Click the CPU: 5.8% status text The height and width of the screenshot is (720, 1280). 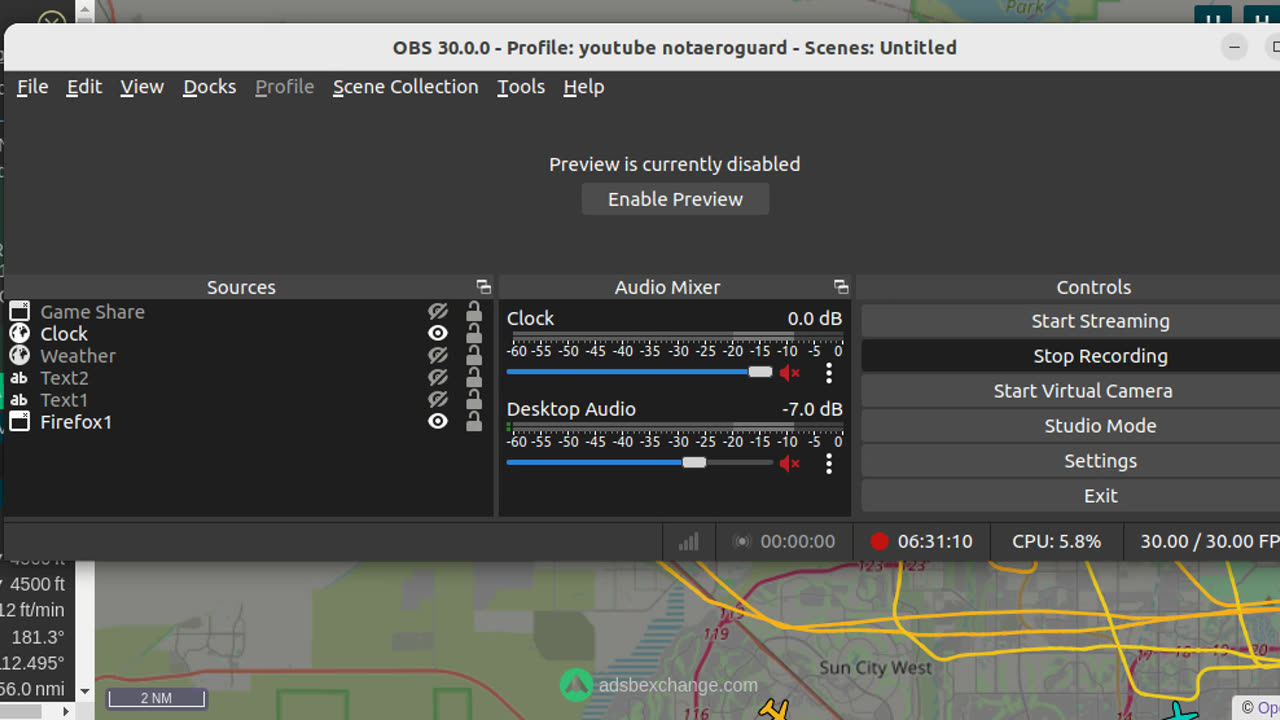click(1056, 541)
